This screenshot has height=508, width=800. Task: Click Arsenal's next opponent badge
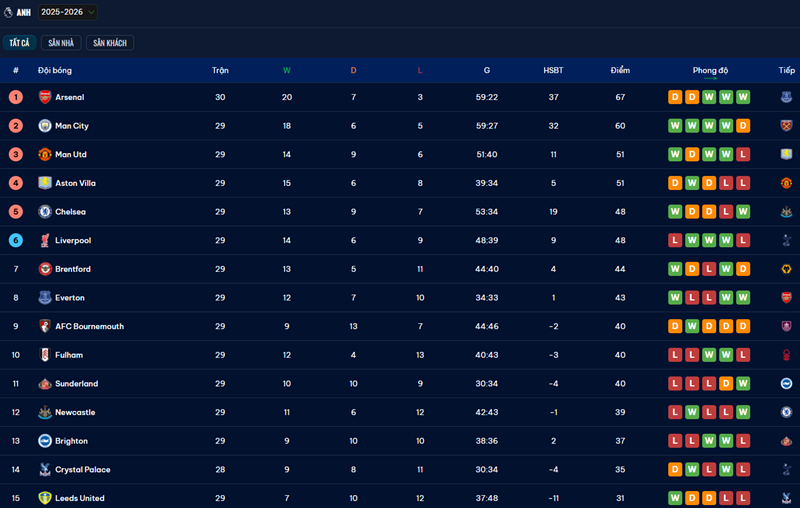786,97
